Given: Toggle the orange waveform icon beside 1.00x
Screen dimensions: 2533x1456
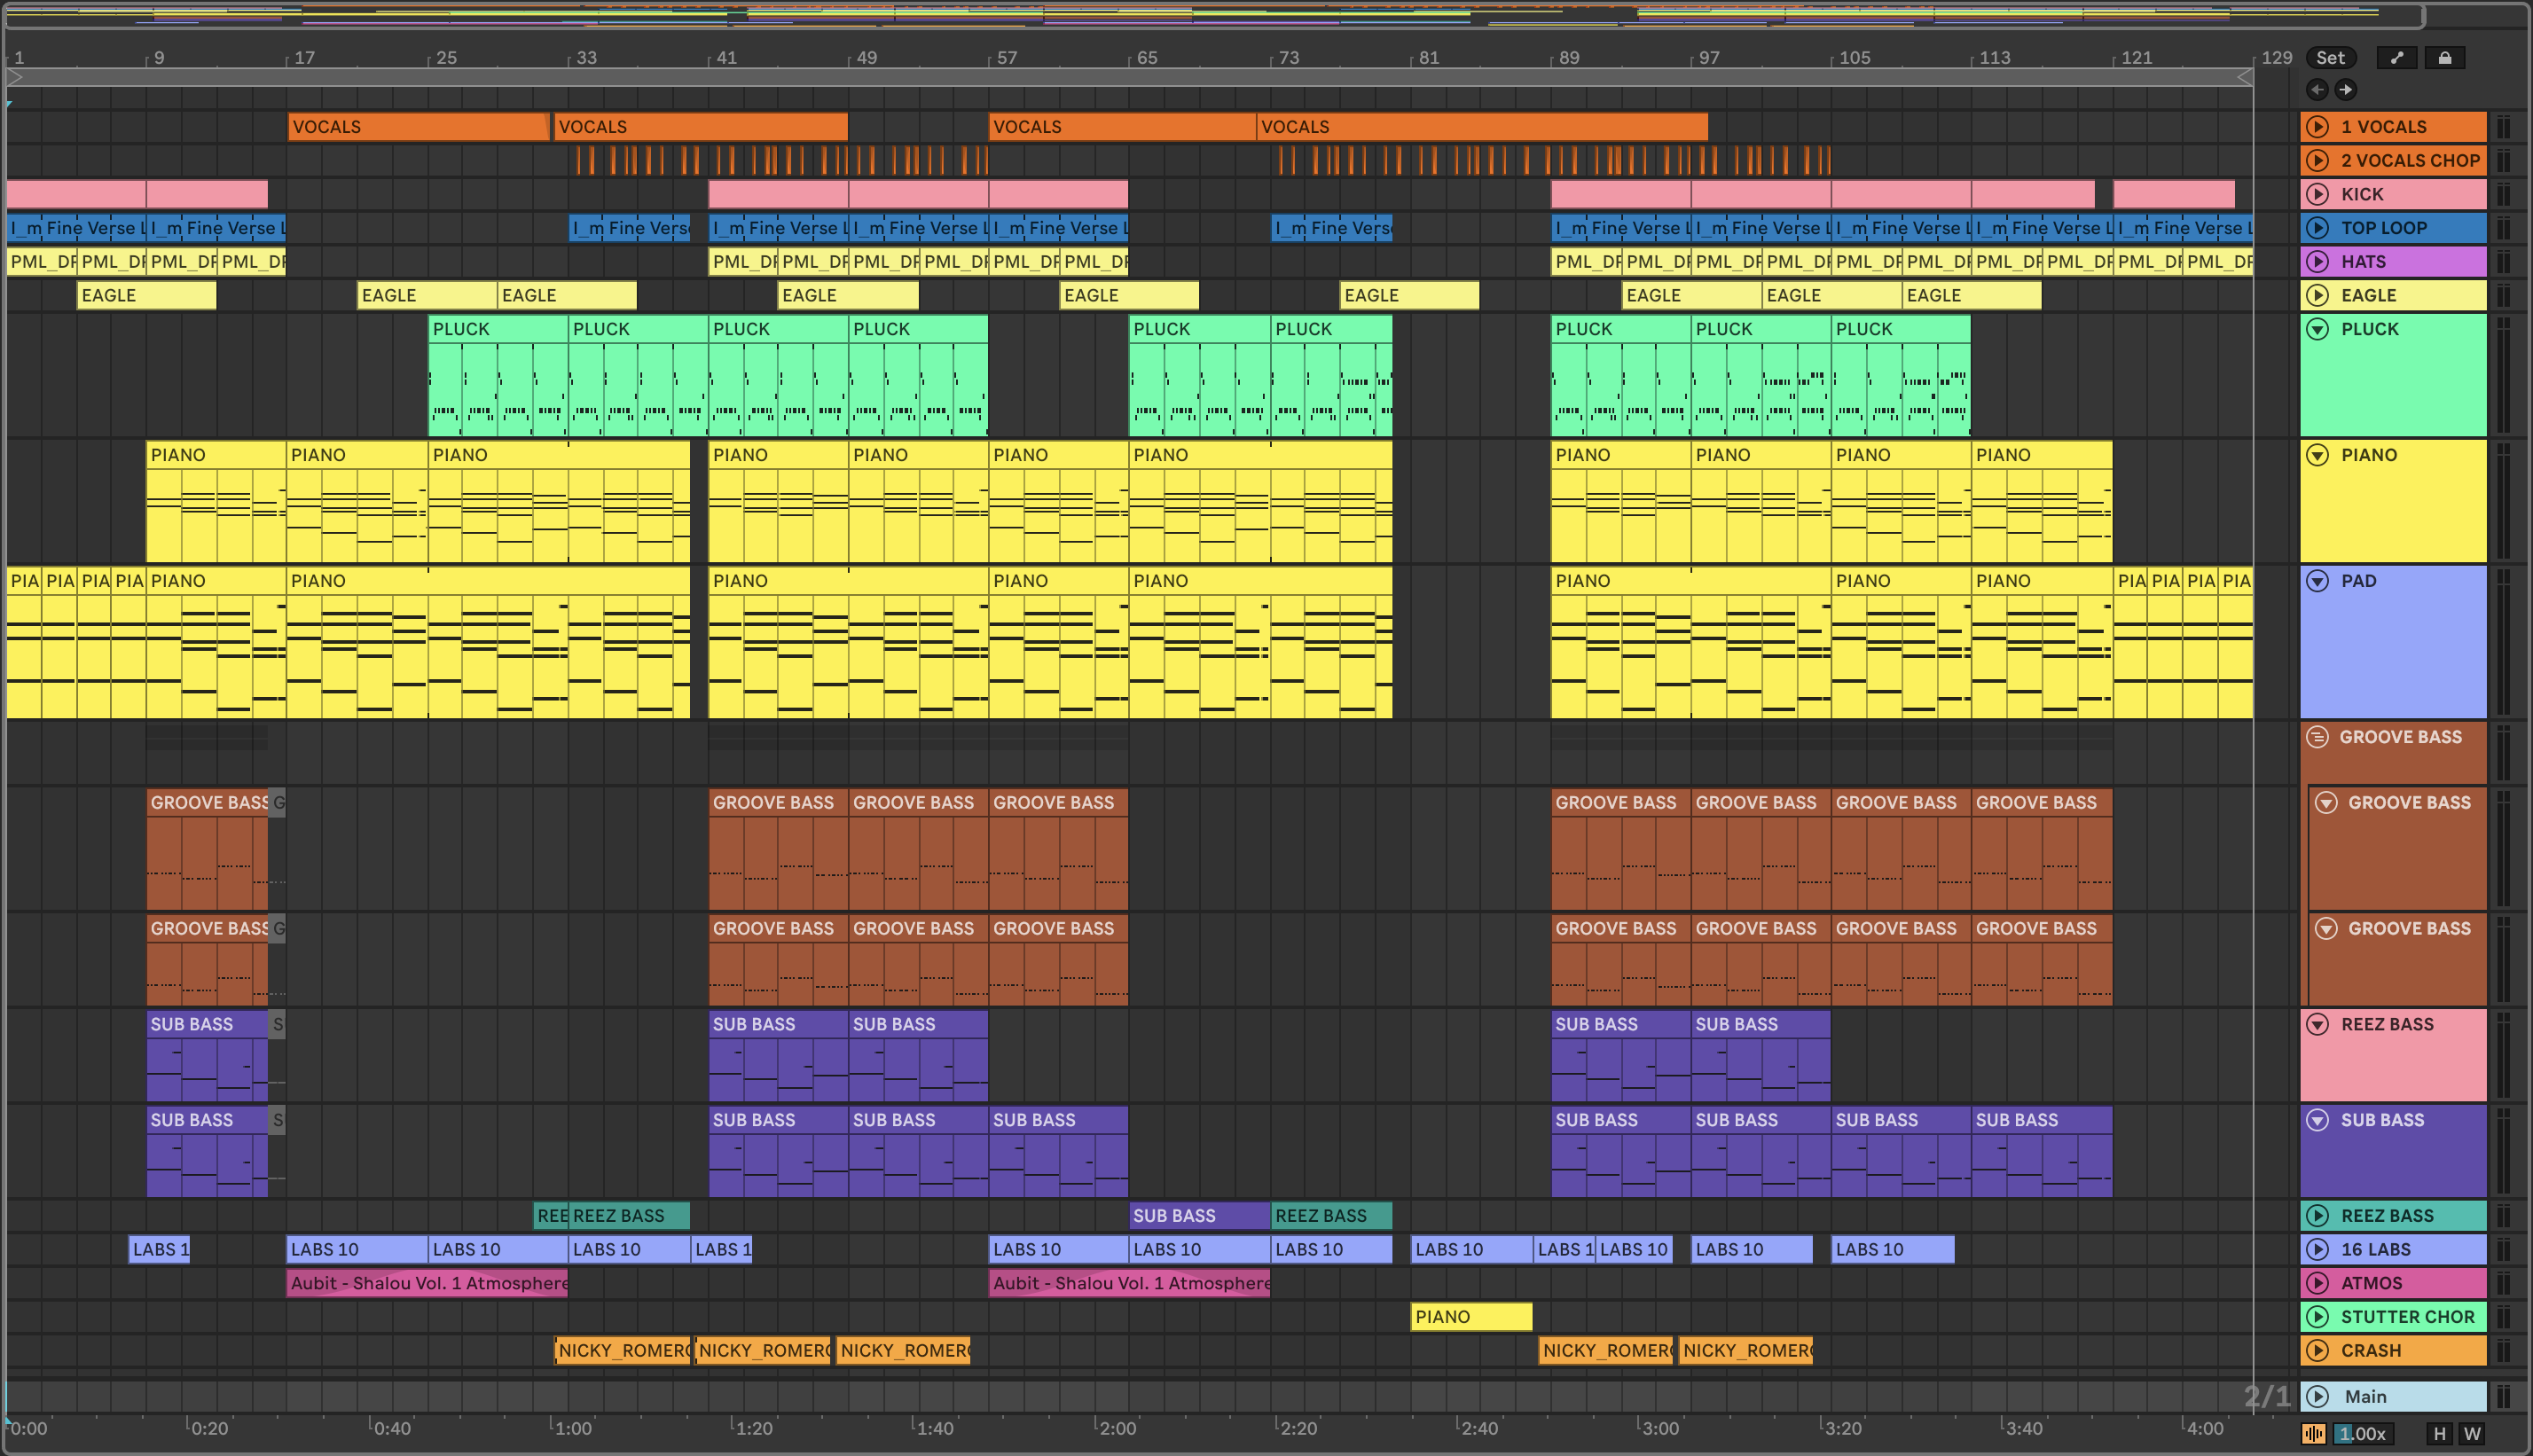Looking at the screenshot, I should click(x=2314, y=1434).
